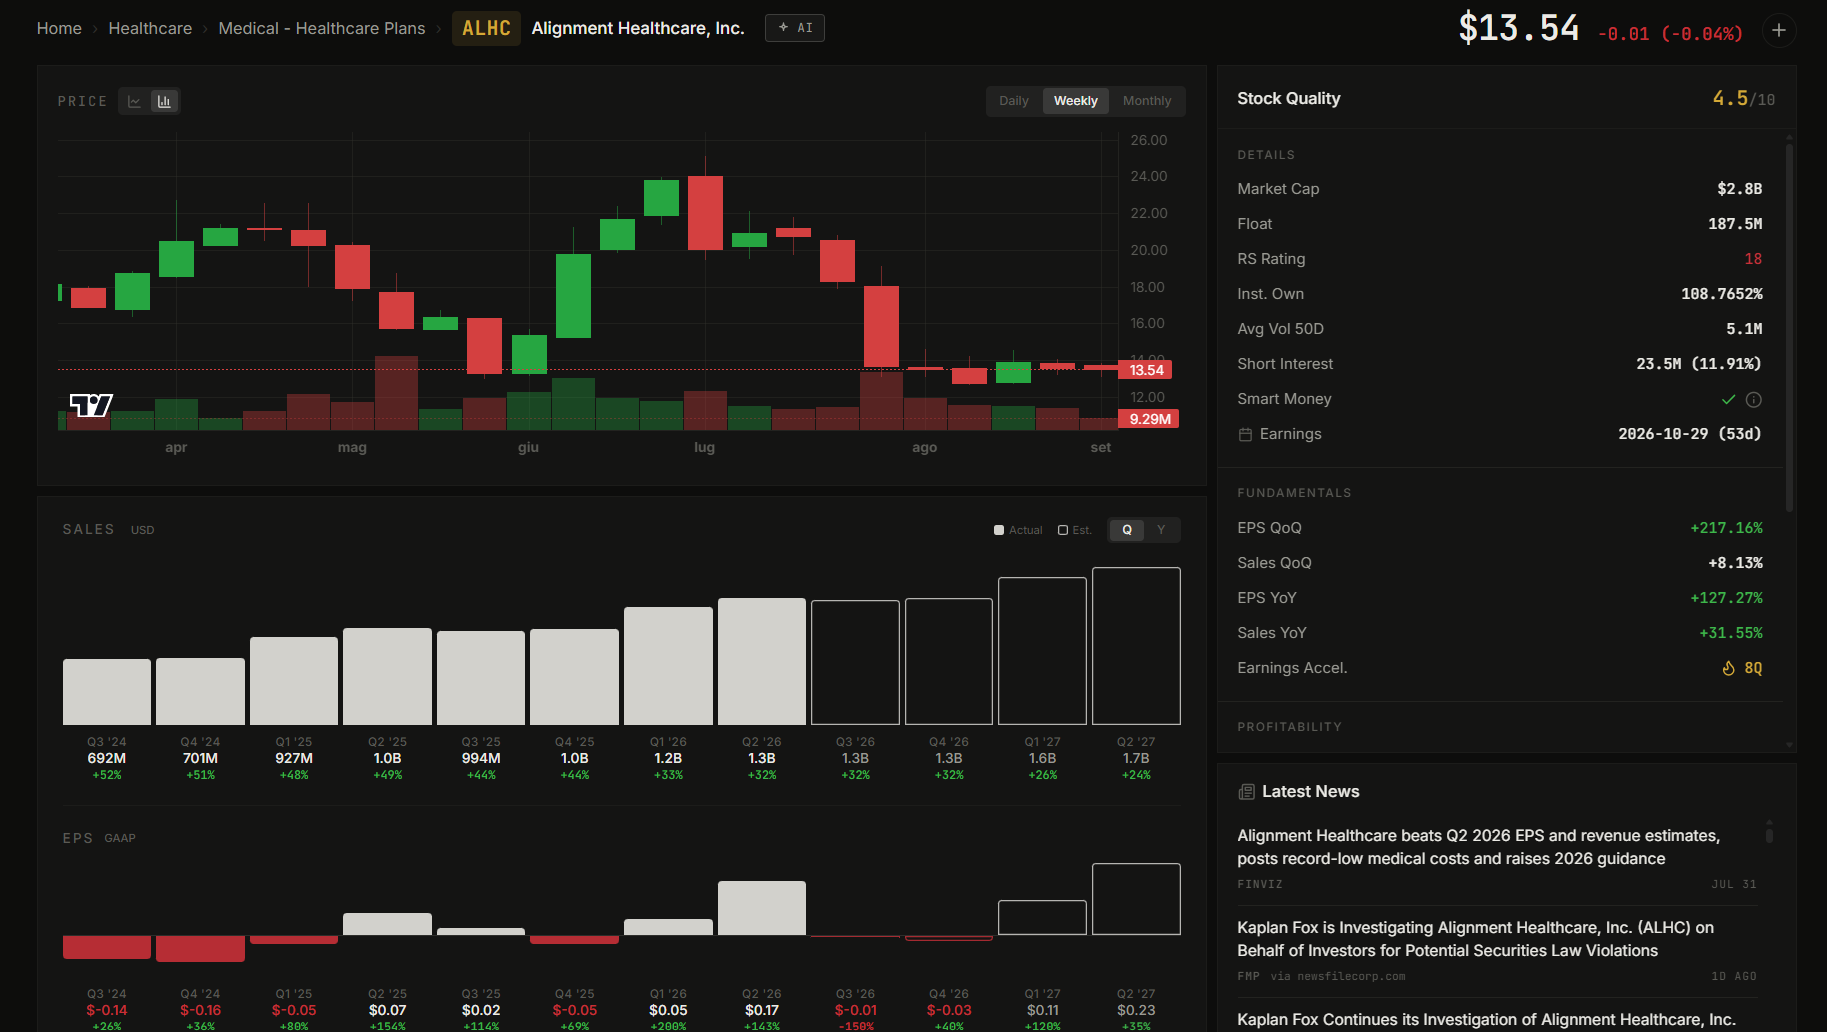Click the Earnings Accel. flame icon

[x=1728, y=668]
